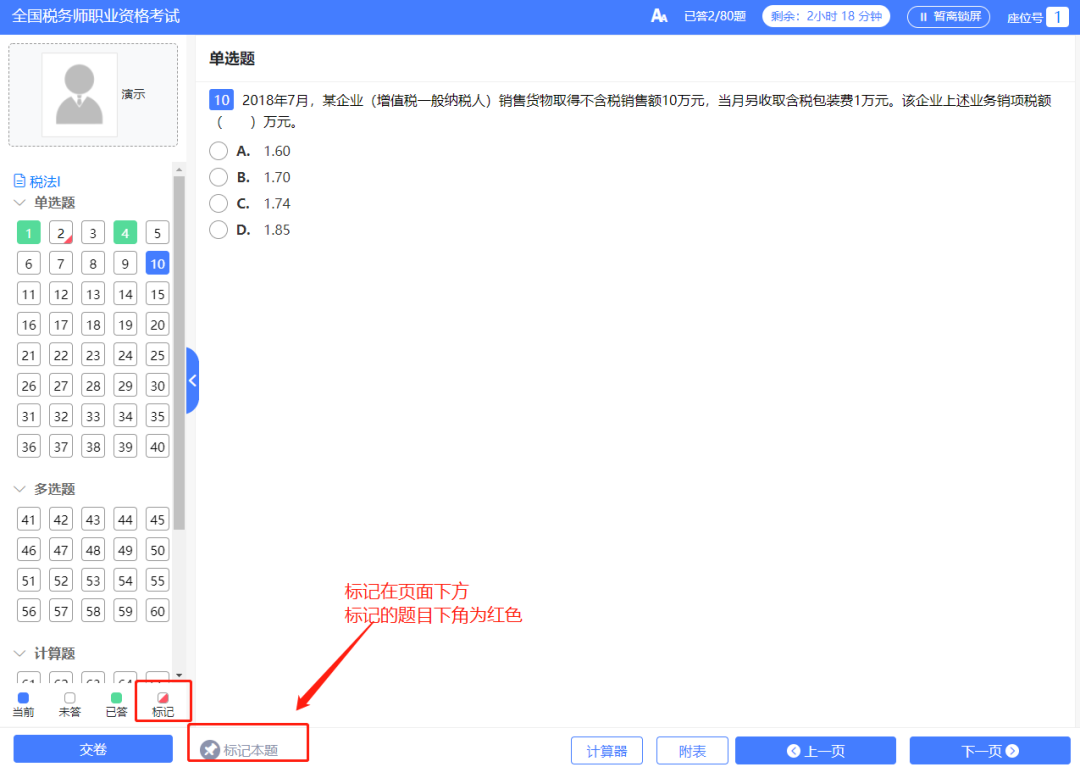Click the 当前 blue legend square
The width and height of the screenshot is (1080, 767).
pyautogui.click(x=23, y=697)
